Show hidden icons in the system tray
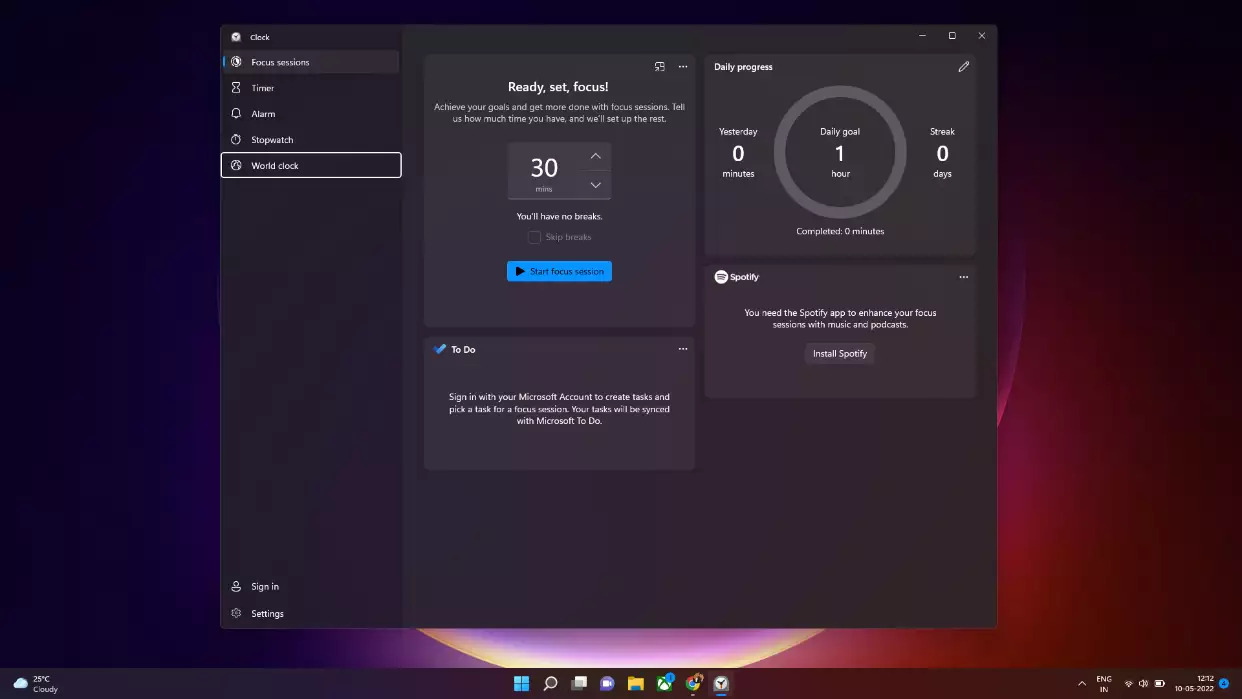Screen dimensions: 1242x699 (1081, 684)
